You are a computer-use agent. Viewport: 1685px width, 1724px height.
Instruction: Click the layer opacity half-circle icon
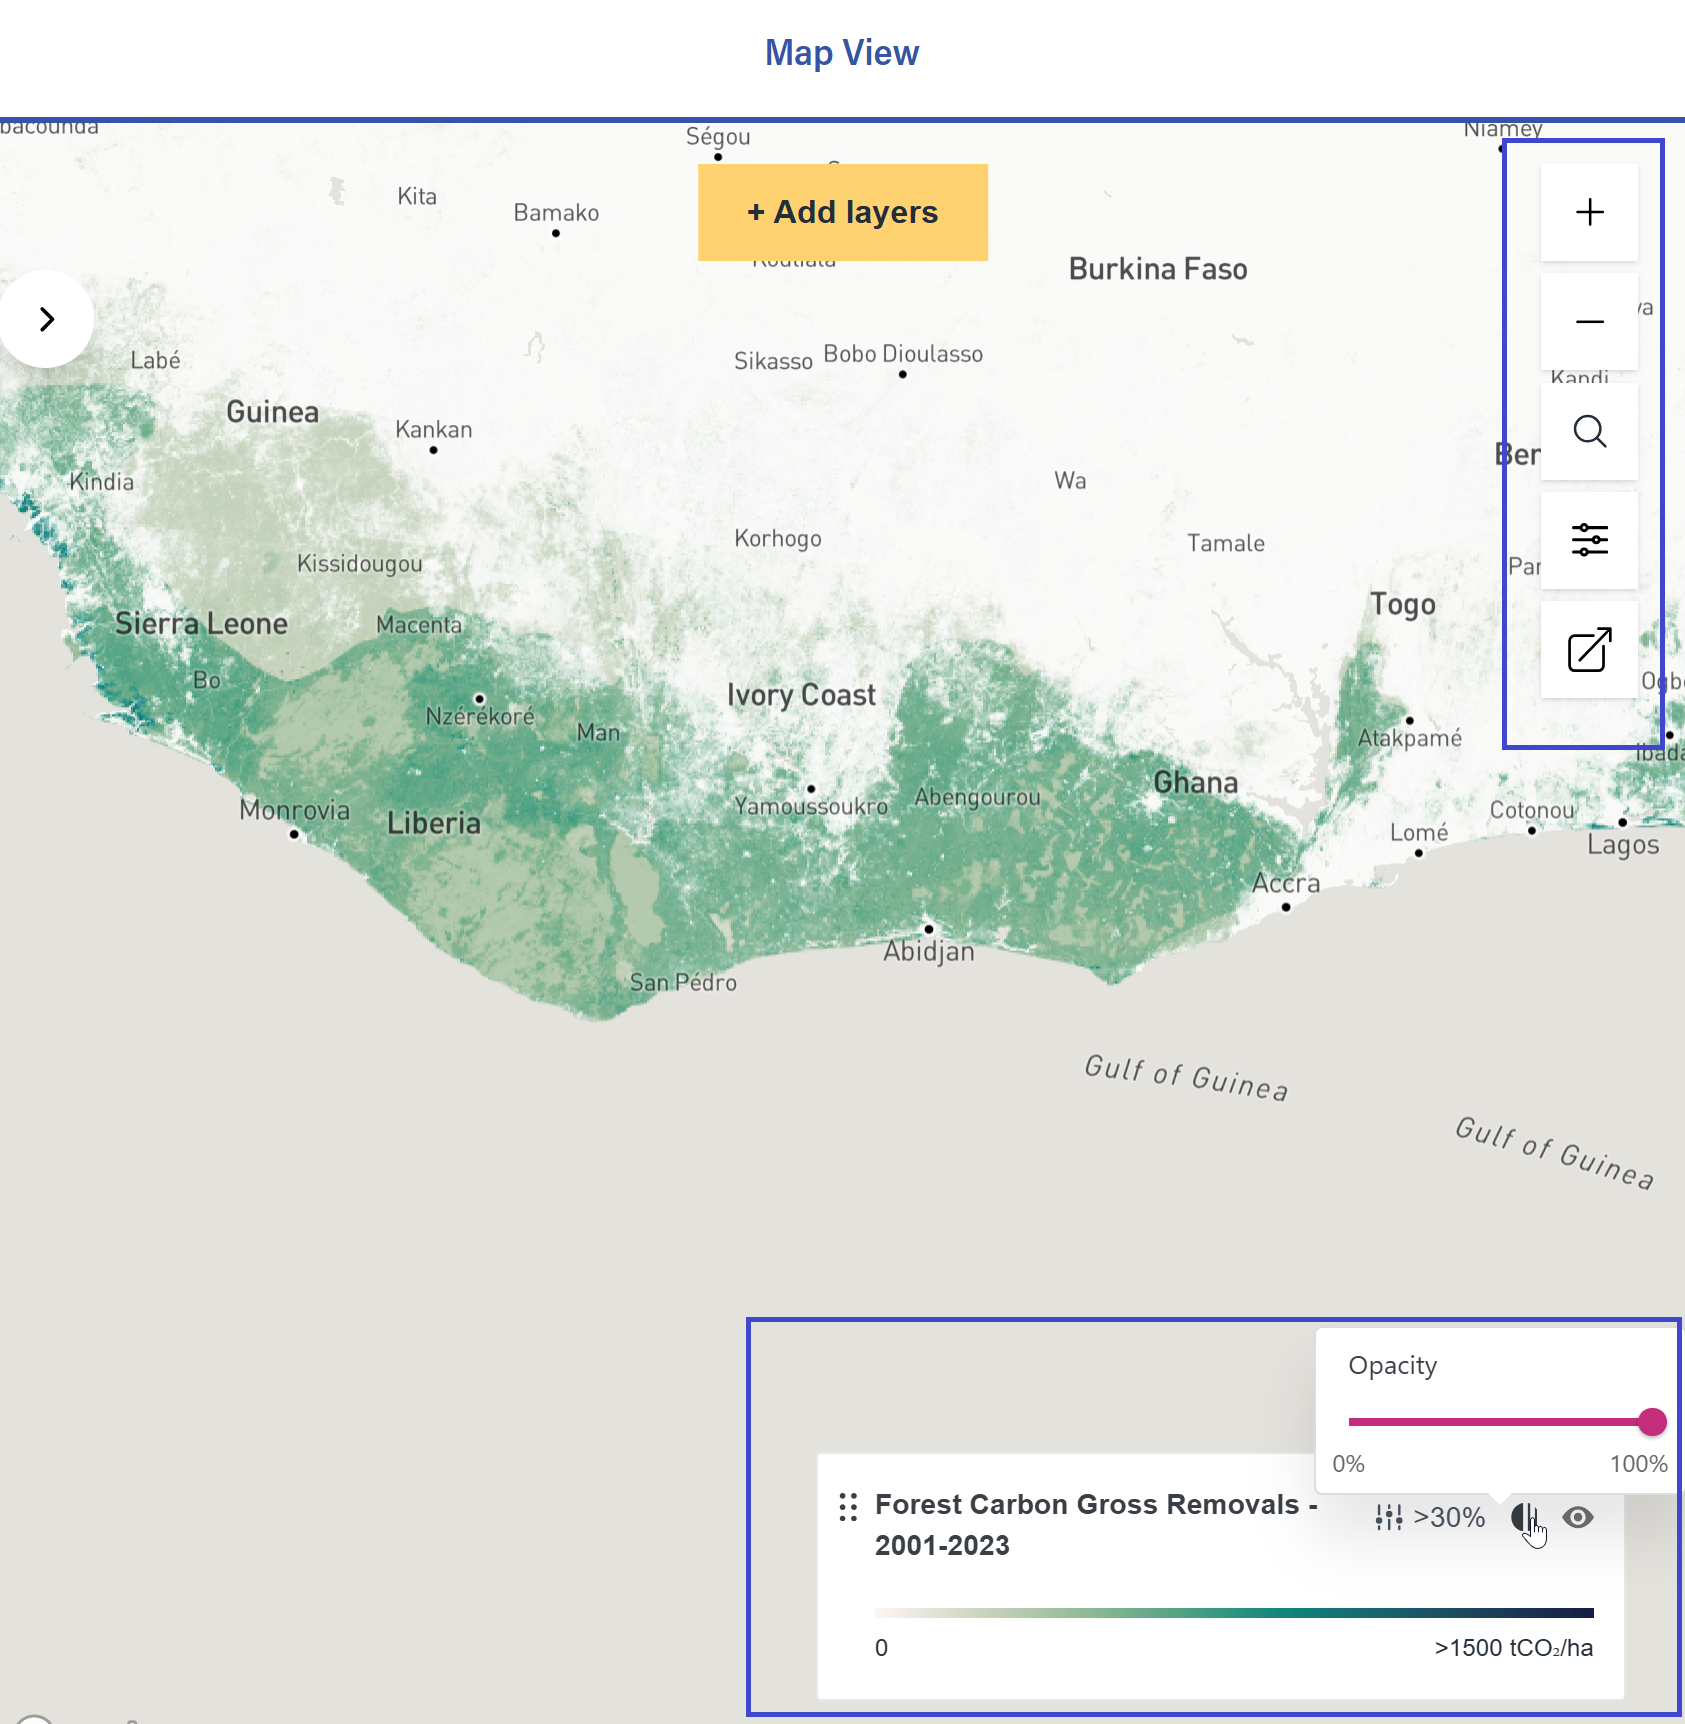[x=1523, y=1517]
